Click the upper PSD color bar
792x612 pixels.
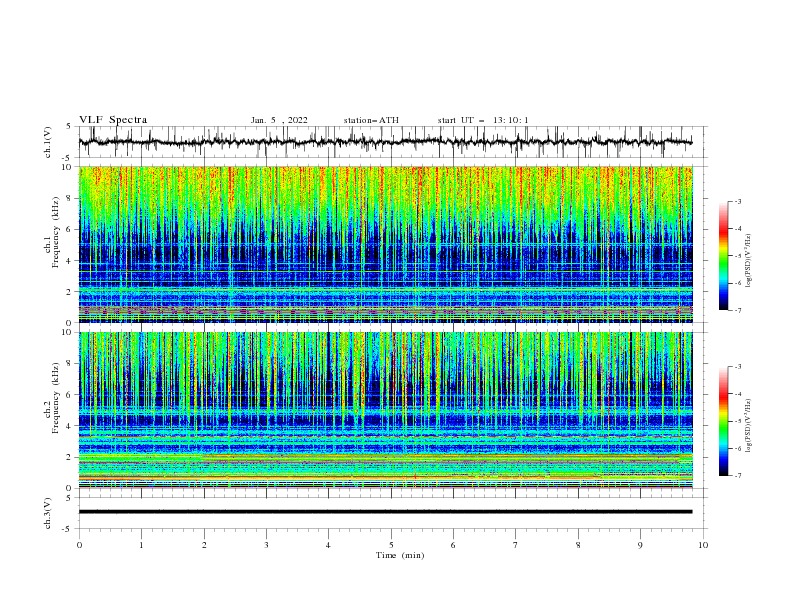tap(723, 255)
